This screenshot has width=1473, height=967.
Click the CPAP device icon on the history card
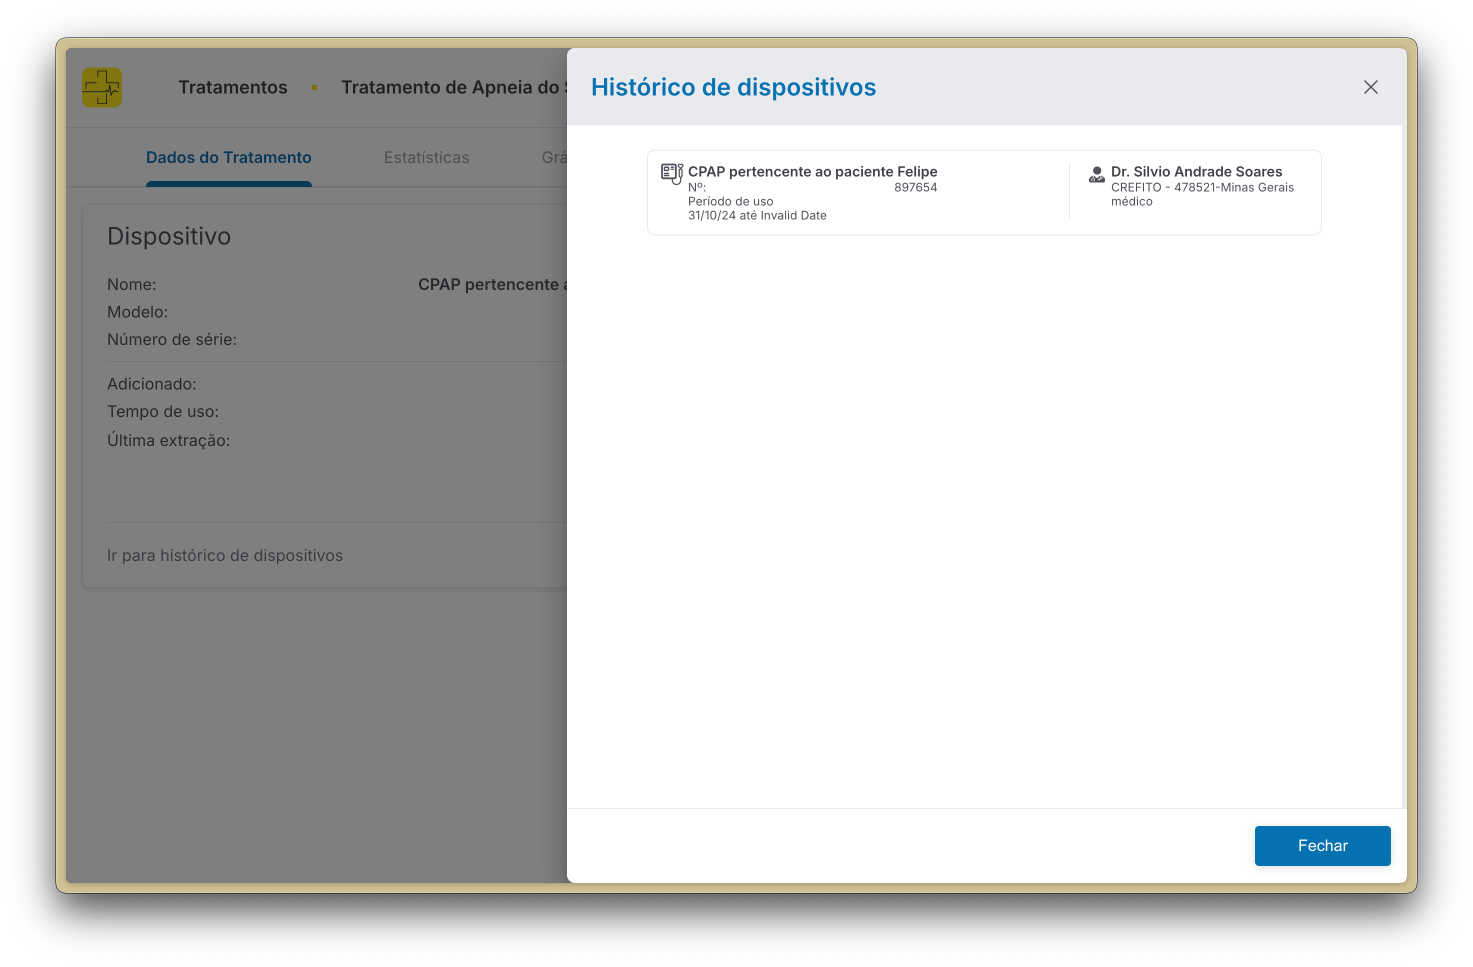(670, 173)
